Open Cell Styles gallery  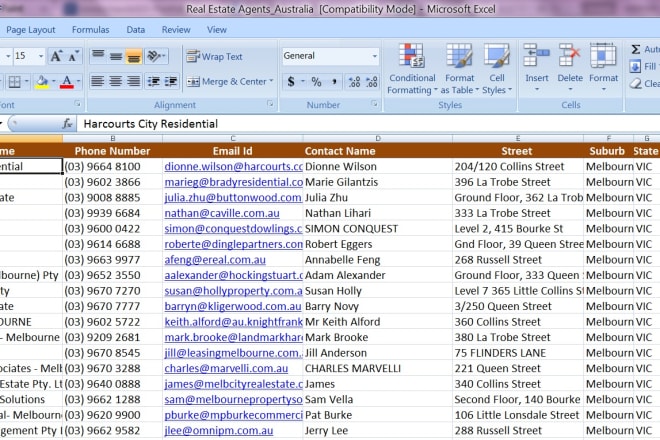pyautogui.click(x=497, y=69)
